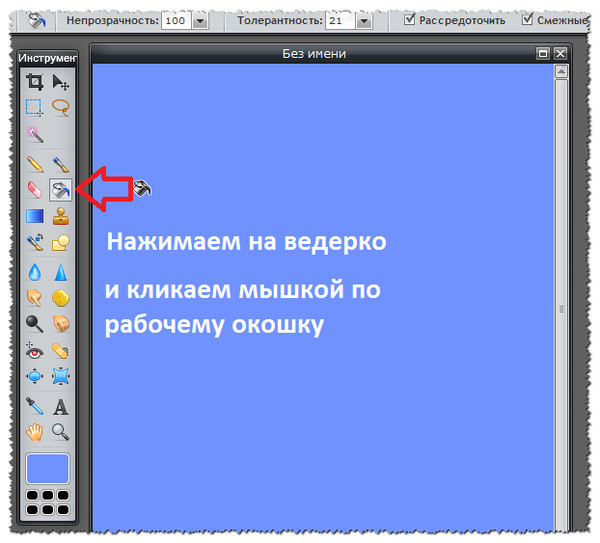Select the Spot Heal bandage tool
Viewport: 600px width, 543px height.
60,351
